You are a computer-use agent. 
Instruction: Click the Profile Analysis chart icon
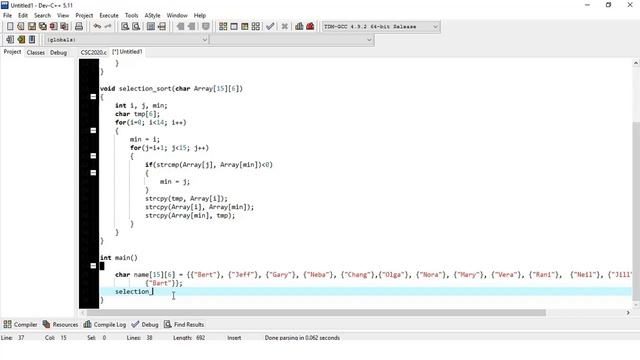(x=299, y=27)
